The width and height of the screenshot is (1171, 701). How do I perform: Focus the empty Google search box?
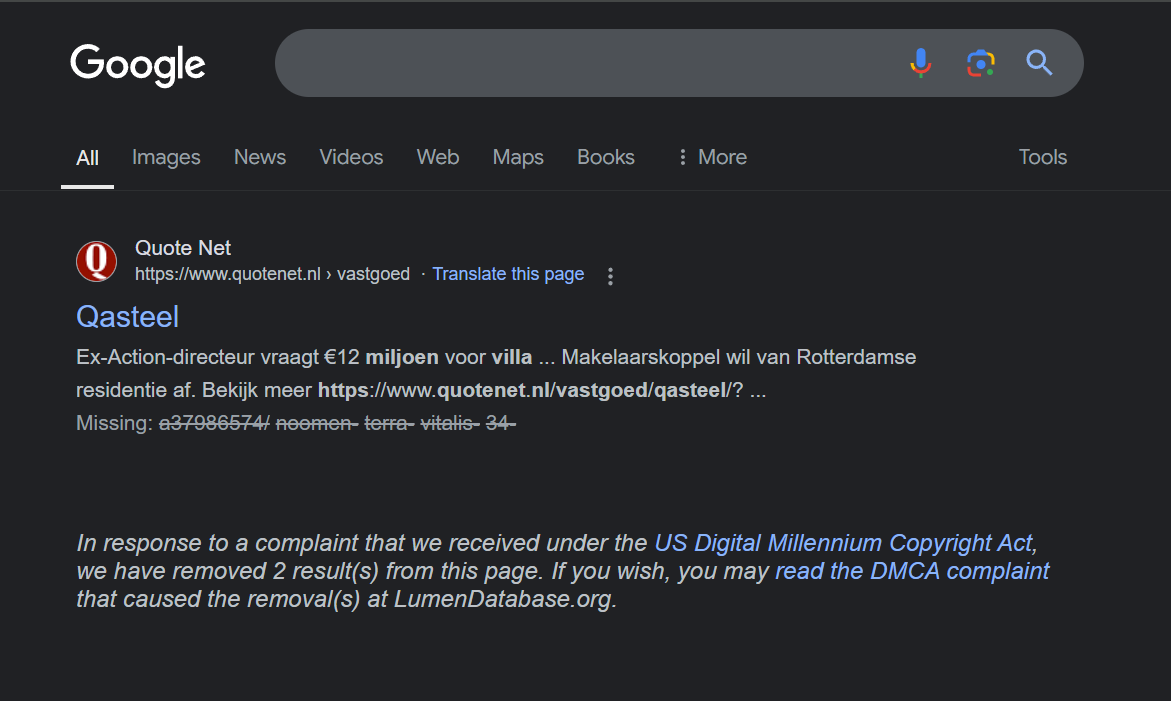coord(580,63)
